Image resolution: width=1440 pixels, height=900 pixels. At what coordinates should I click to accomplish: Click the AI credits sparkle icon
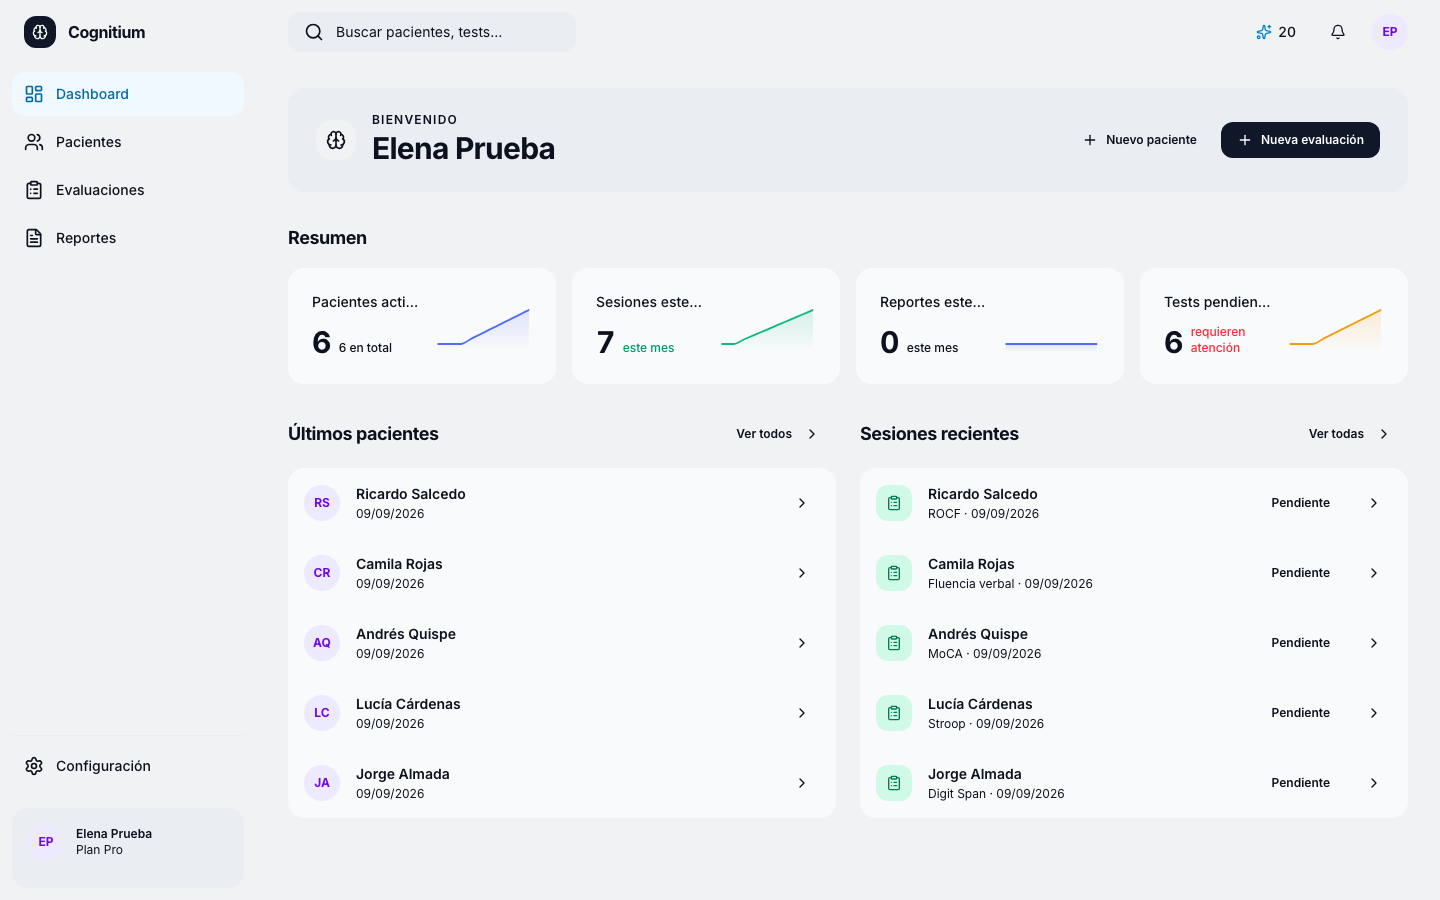(1264, 32)
